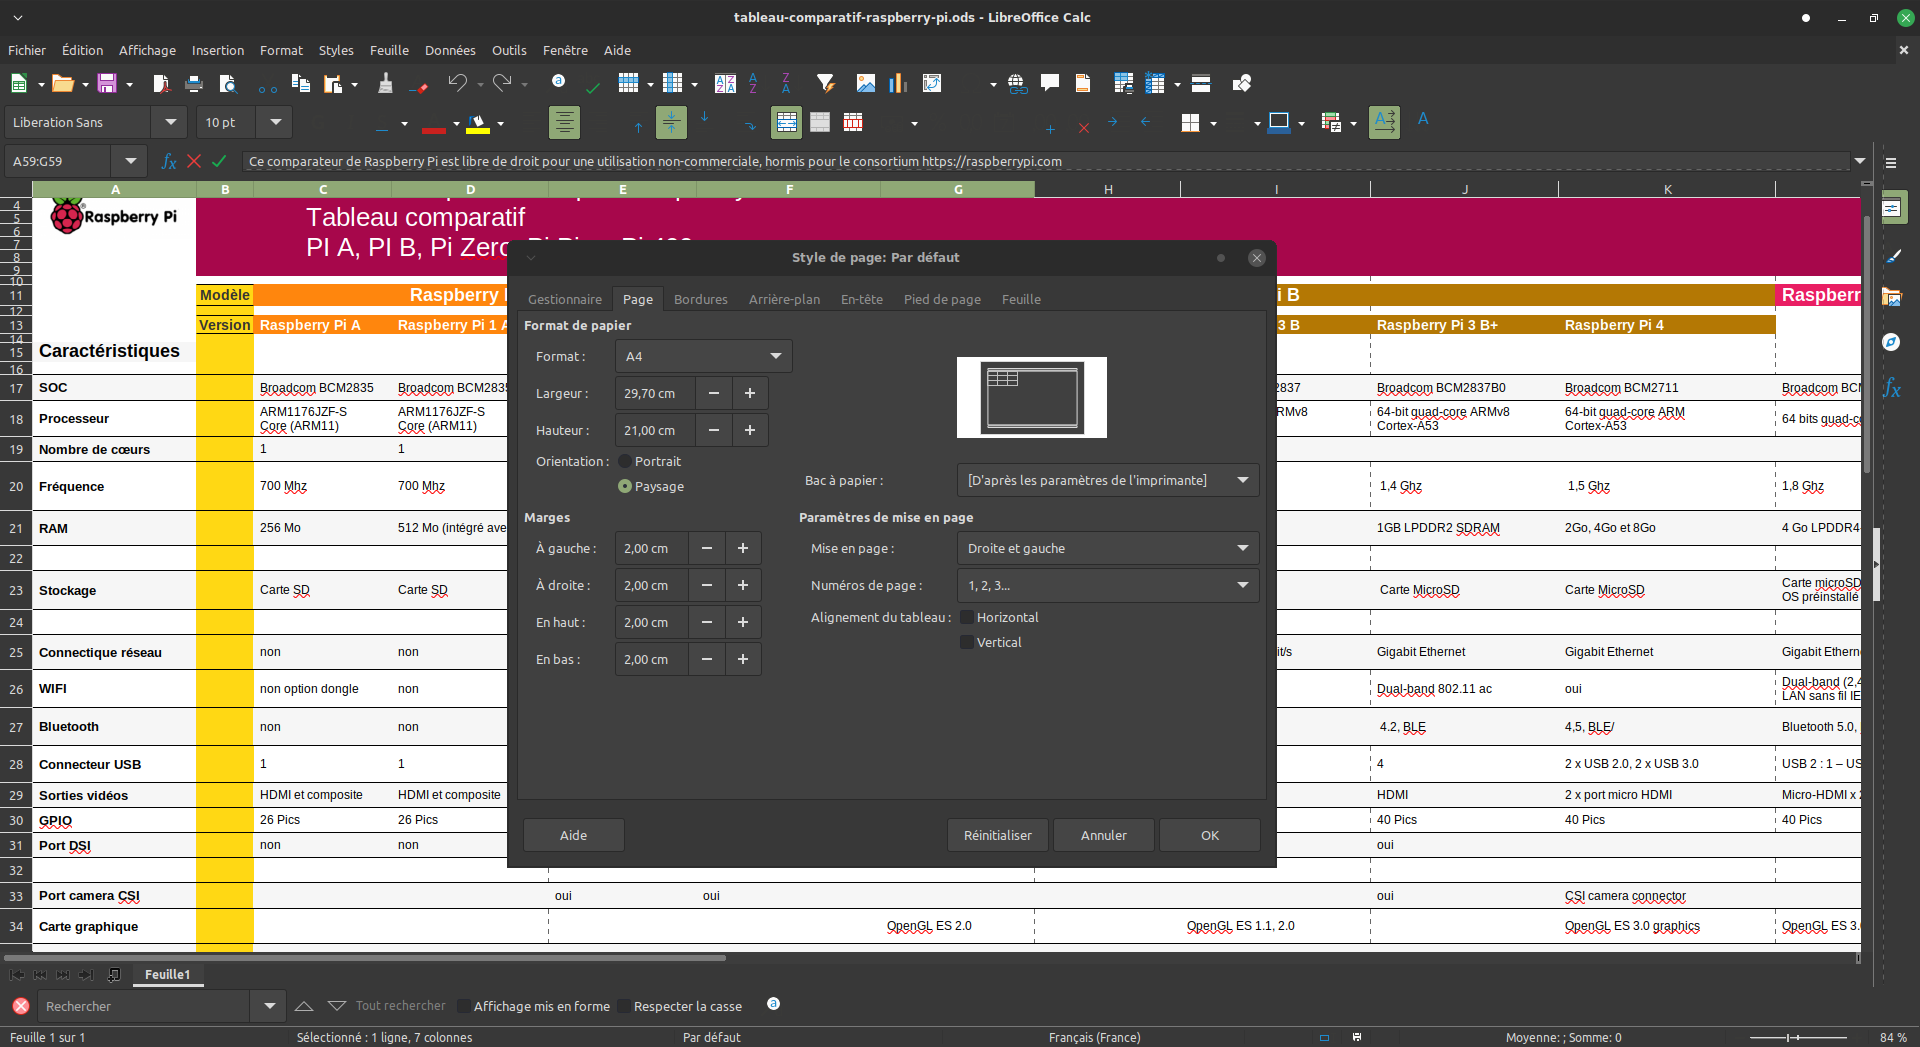Expand the paper Format A4 dropdown

(704, 356)
